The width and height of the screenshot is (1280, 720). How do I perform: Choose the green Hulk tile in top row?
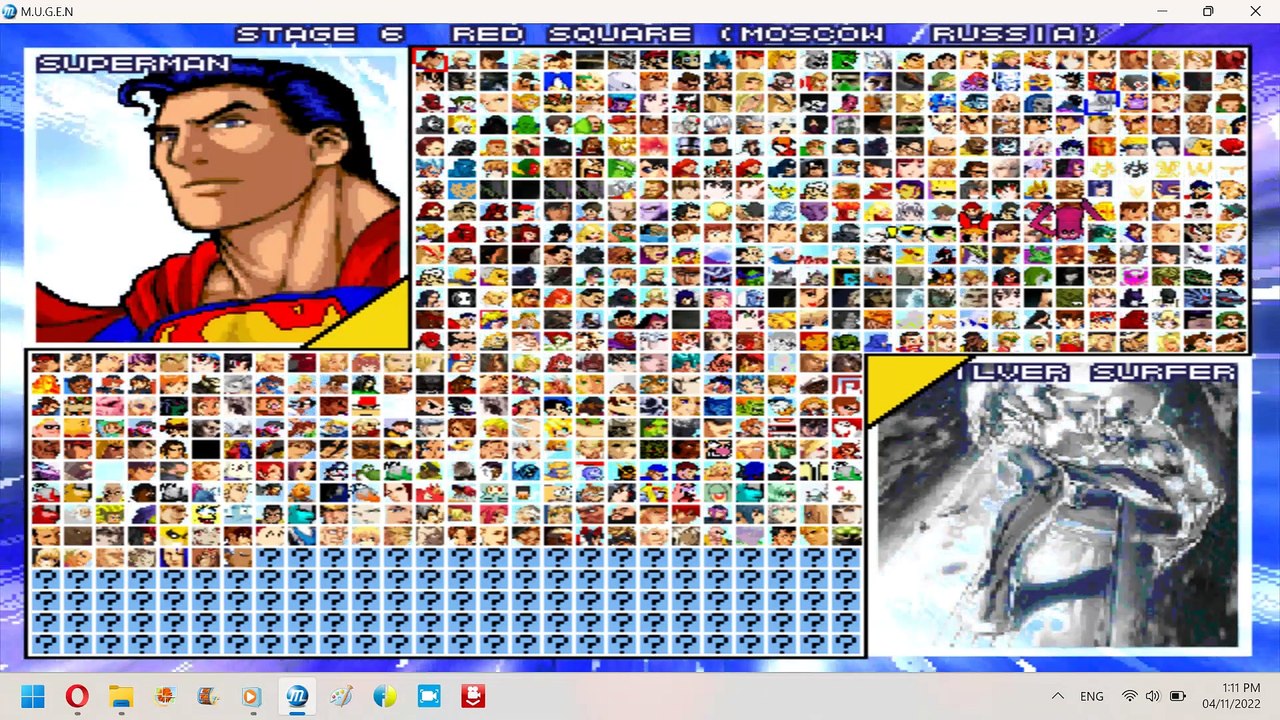846,60
